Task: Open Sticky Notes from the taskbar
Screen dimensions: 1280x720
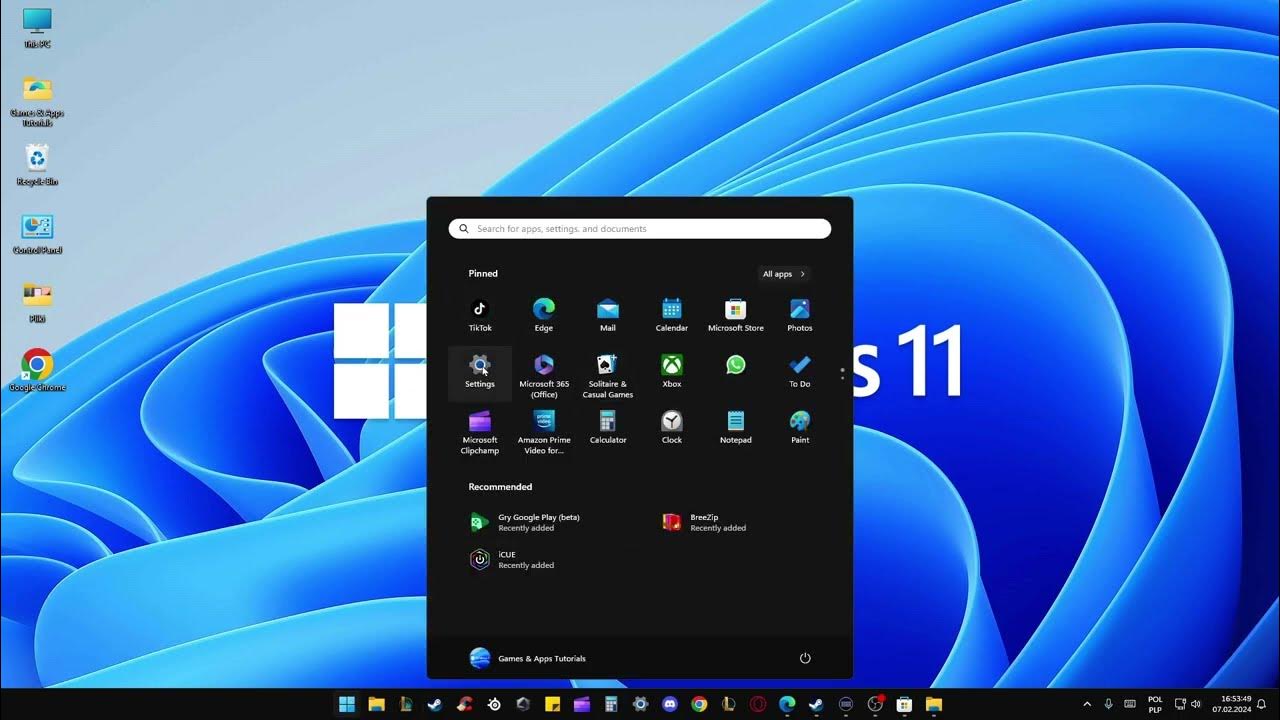Action: (552, 704)
